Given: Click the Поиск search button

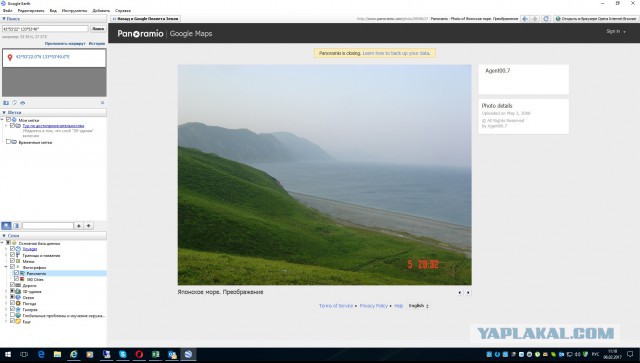Looking at the screenshot, I should [98, 29].
